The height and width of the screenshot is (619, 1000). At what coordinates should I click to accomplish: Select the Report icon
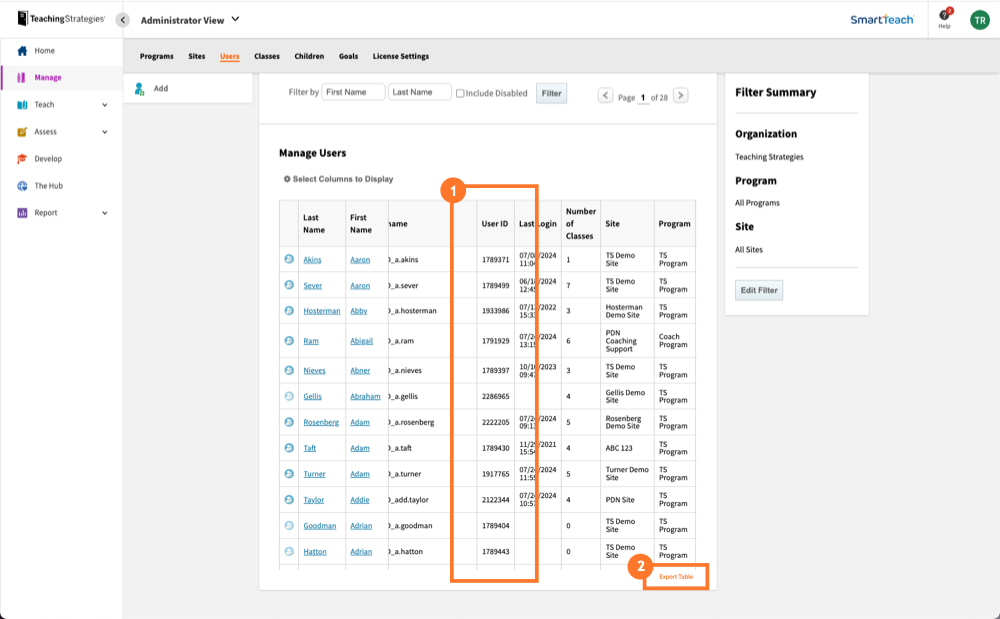click(x=22, y=212)
